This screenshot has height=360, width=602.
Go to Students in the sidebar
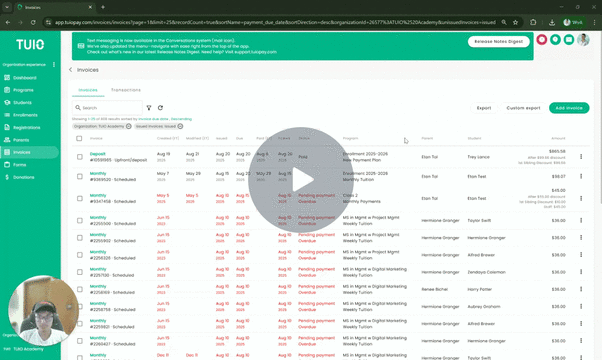(22, 102)
